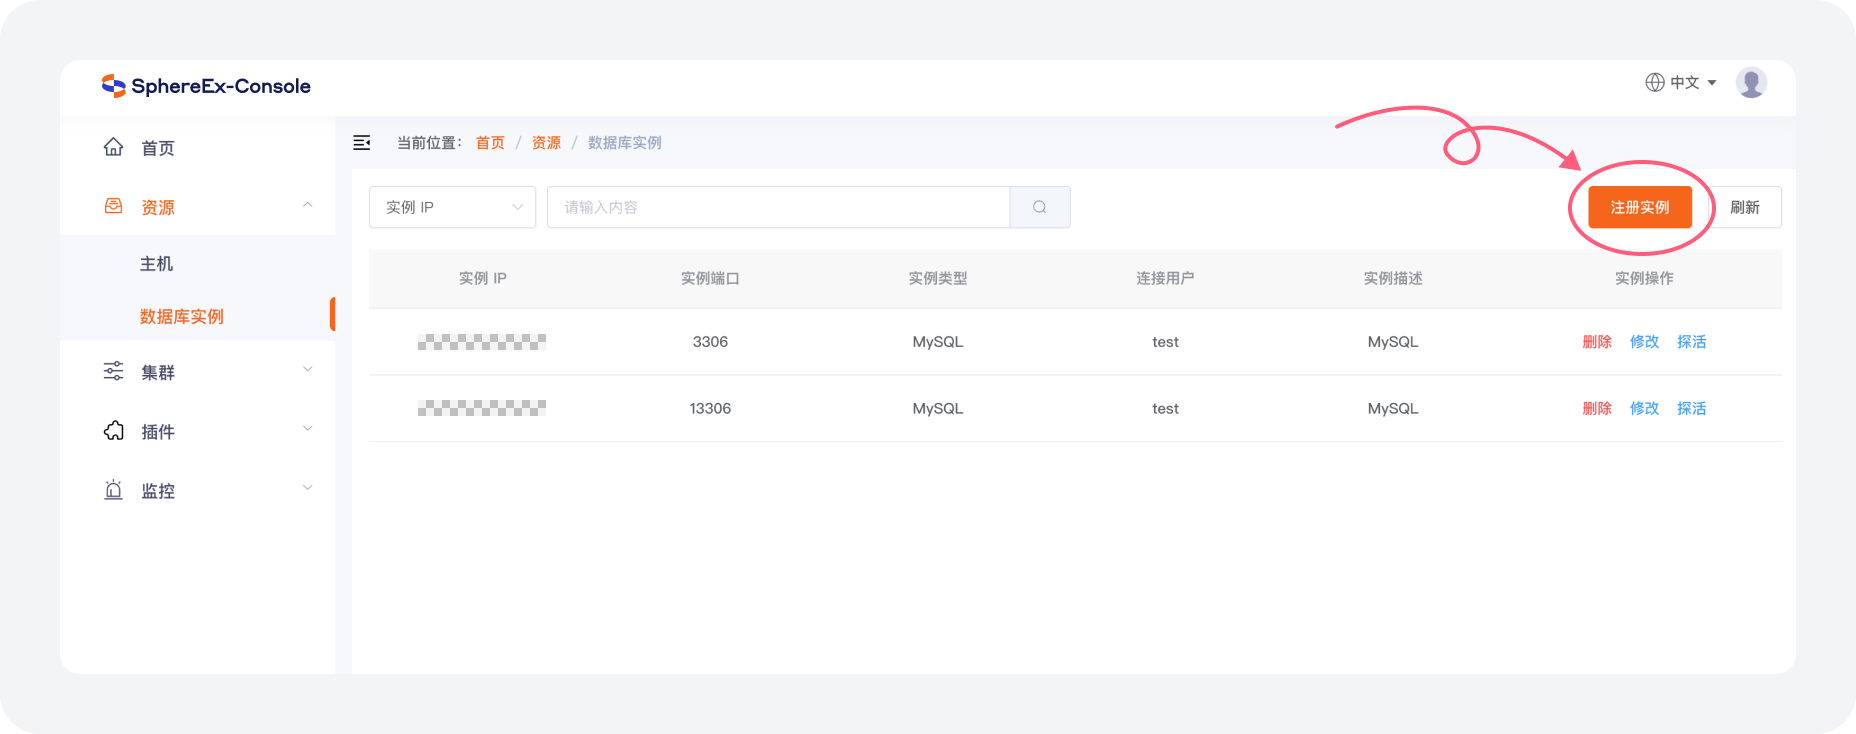
Task: Expand the 监控 menu chevron
Action: [308, 489]
